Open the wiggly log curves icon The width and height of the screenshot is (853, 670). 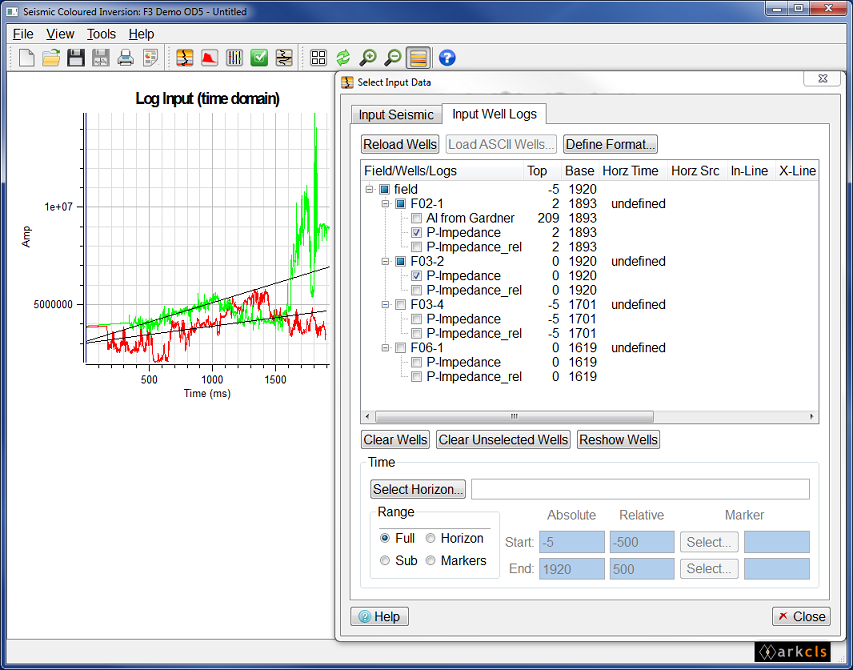coord(284,58)
